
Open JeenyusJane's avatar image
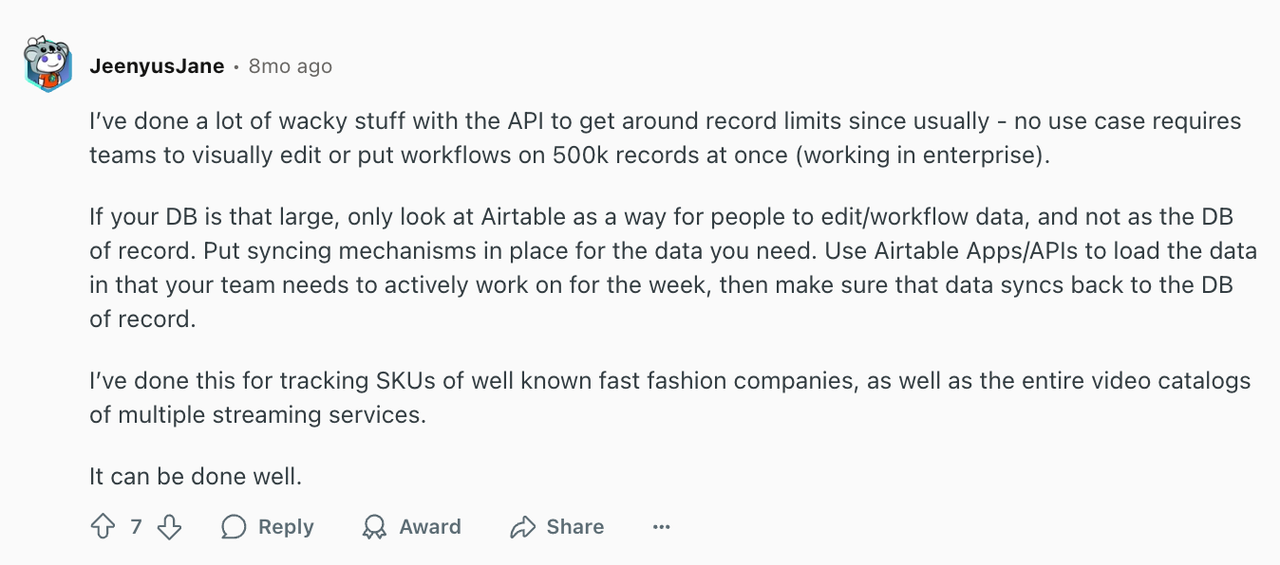pos(48,67)
